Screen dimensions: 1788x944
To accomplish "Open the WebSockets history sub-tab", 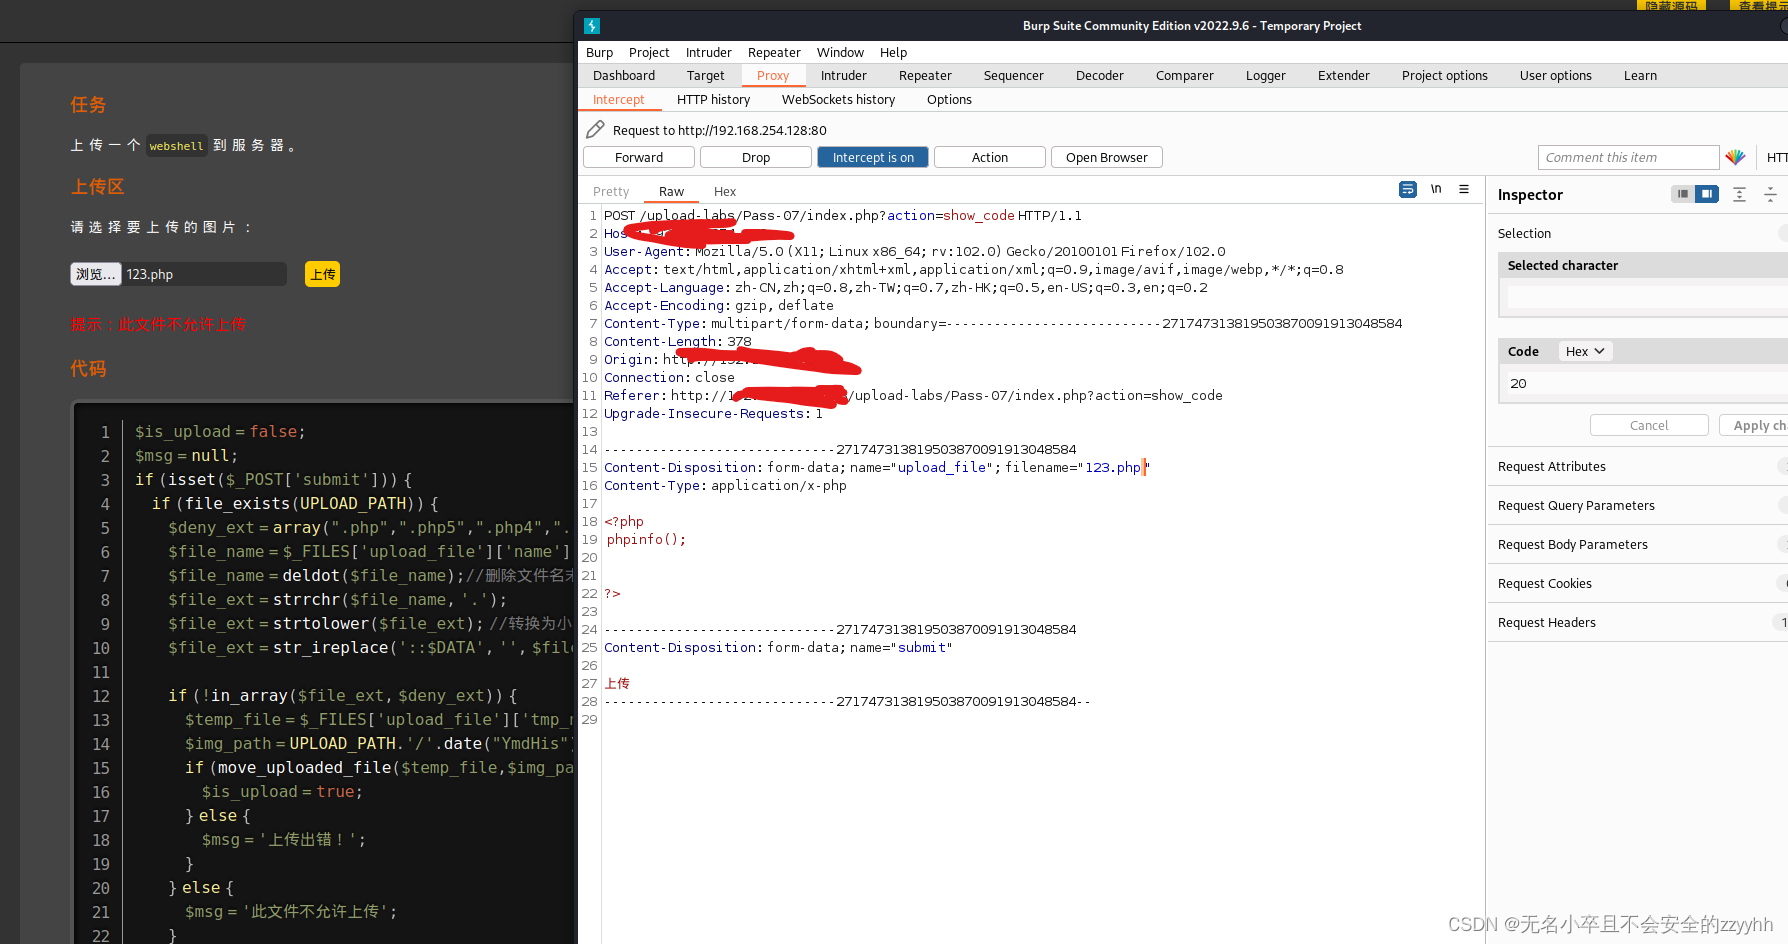I will pyautogui.click(x=838, y=99).
